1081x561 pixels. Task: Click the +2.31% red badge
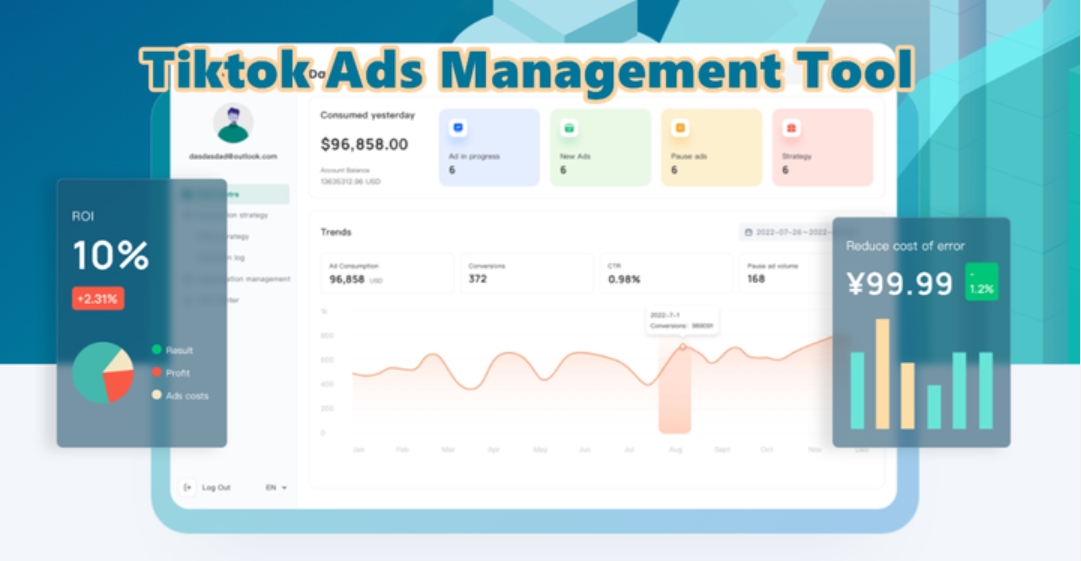click(98, 298)
